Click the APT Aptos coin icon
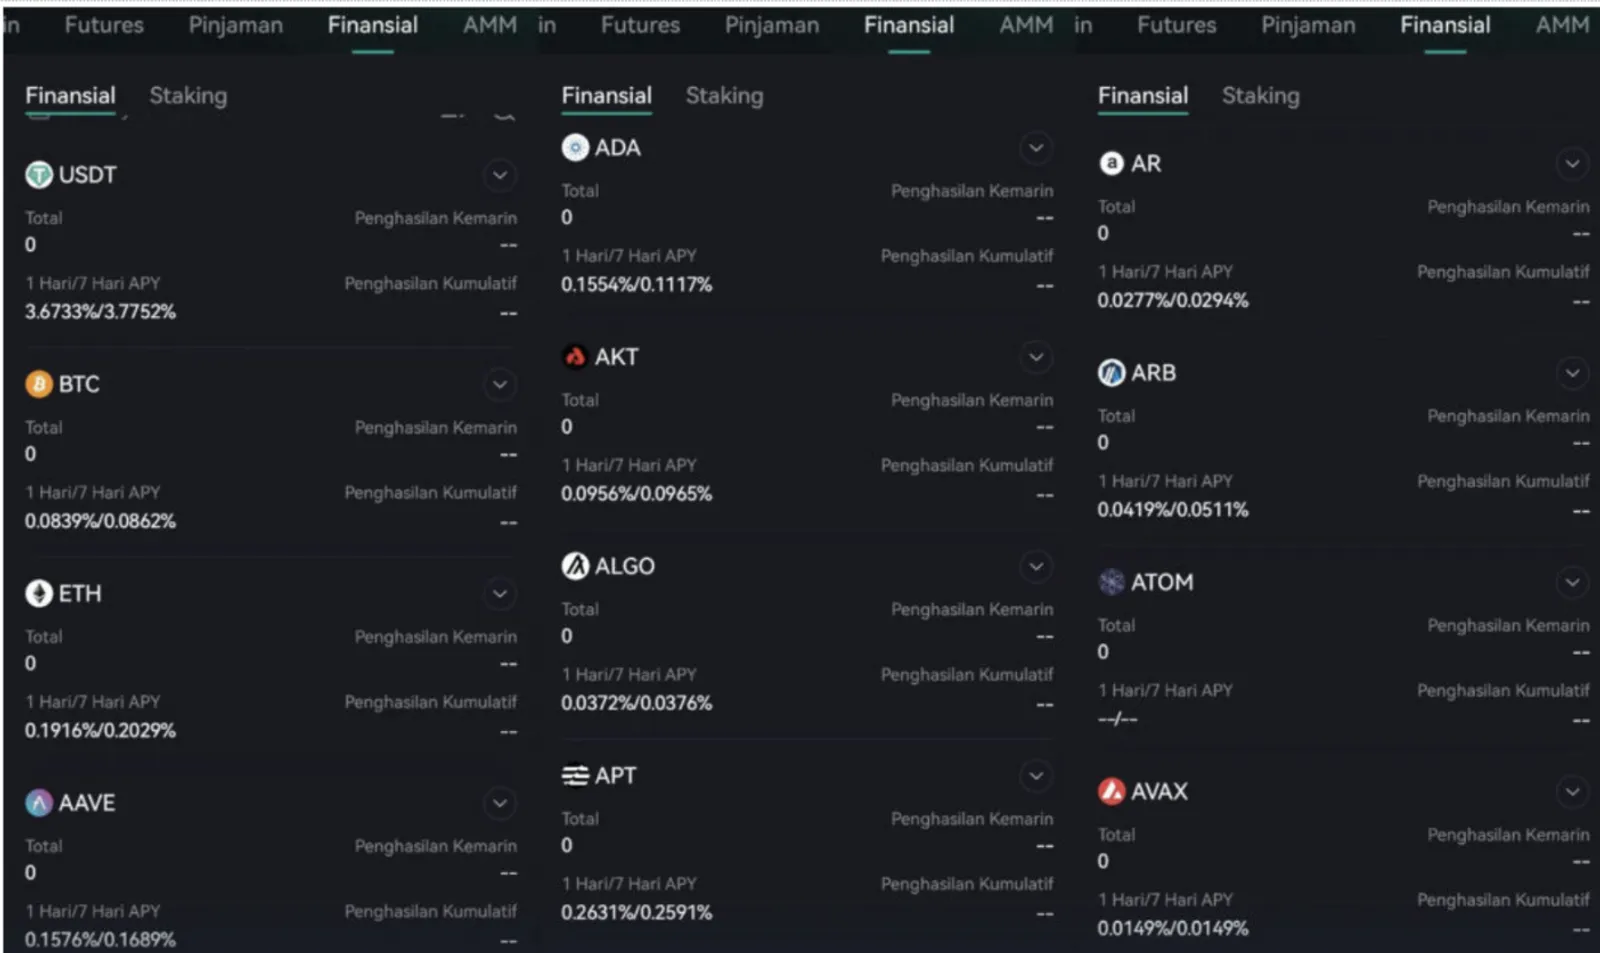 575,775
